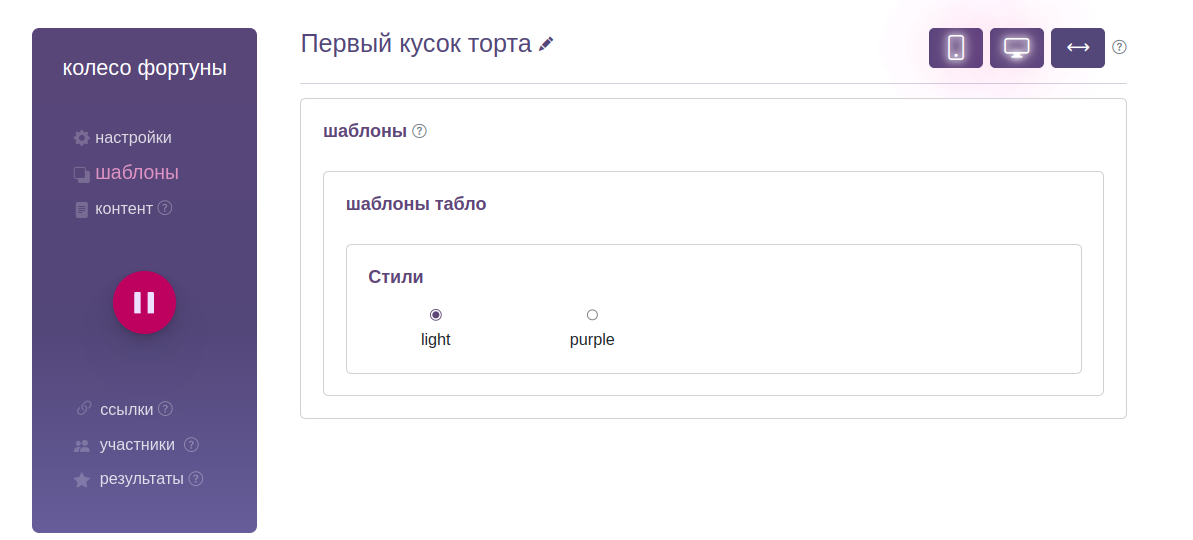Go to контент in the sidebar

(123, 209)
